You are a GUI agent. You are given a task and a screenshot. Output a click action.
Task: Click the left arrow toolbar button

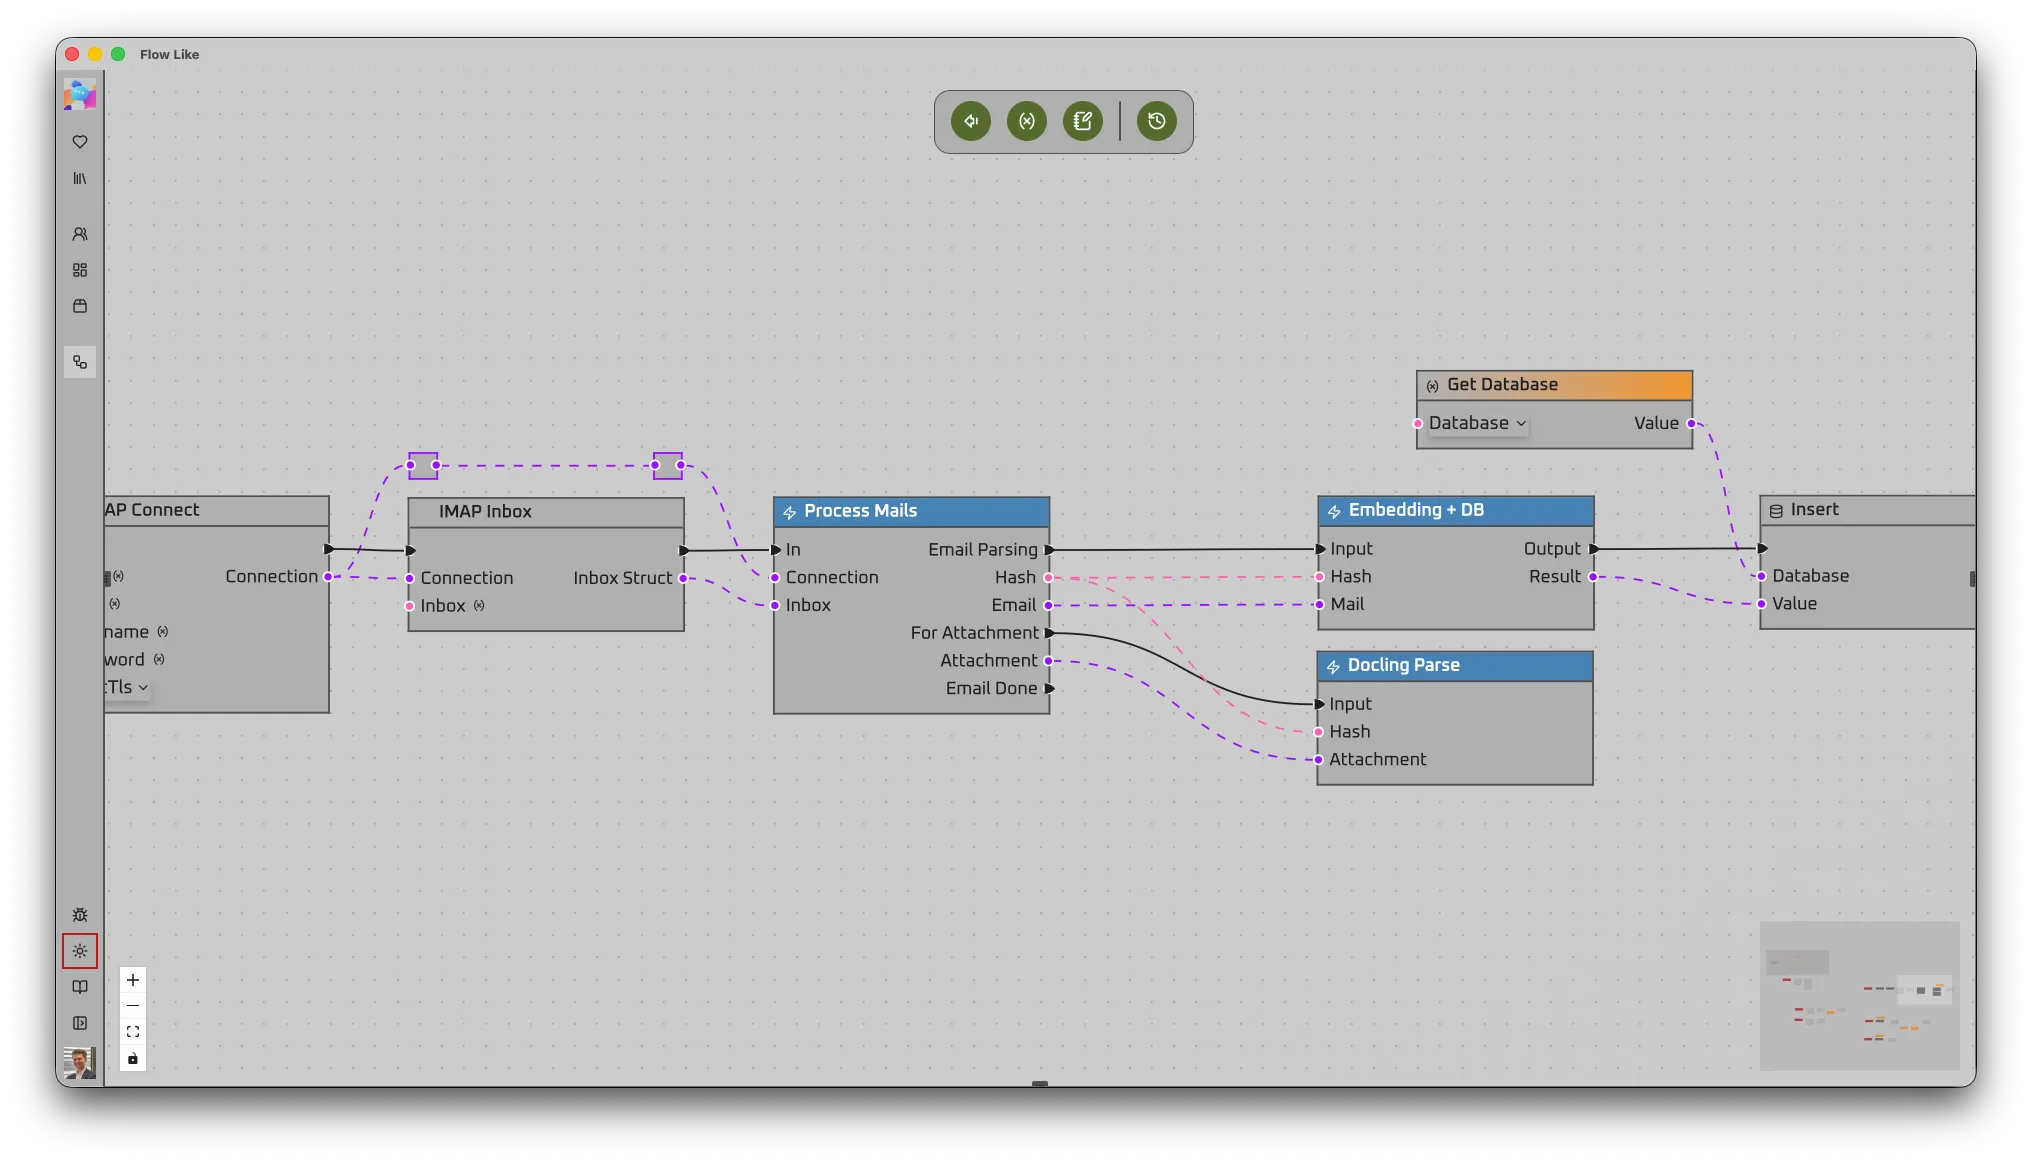point(971,121)
